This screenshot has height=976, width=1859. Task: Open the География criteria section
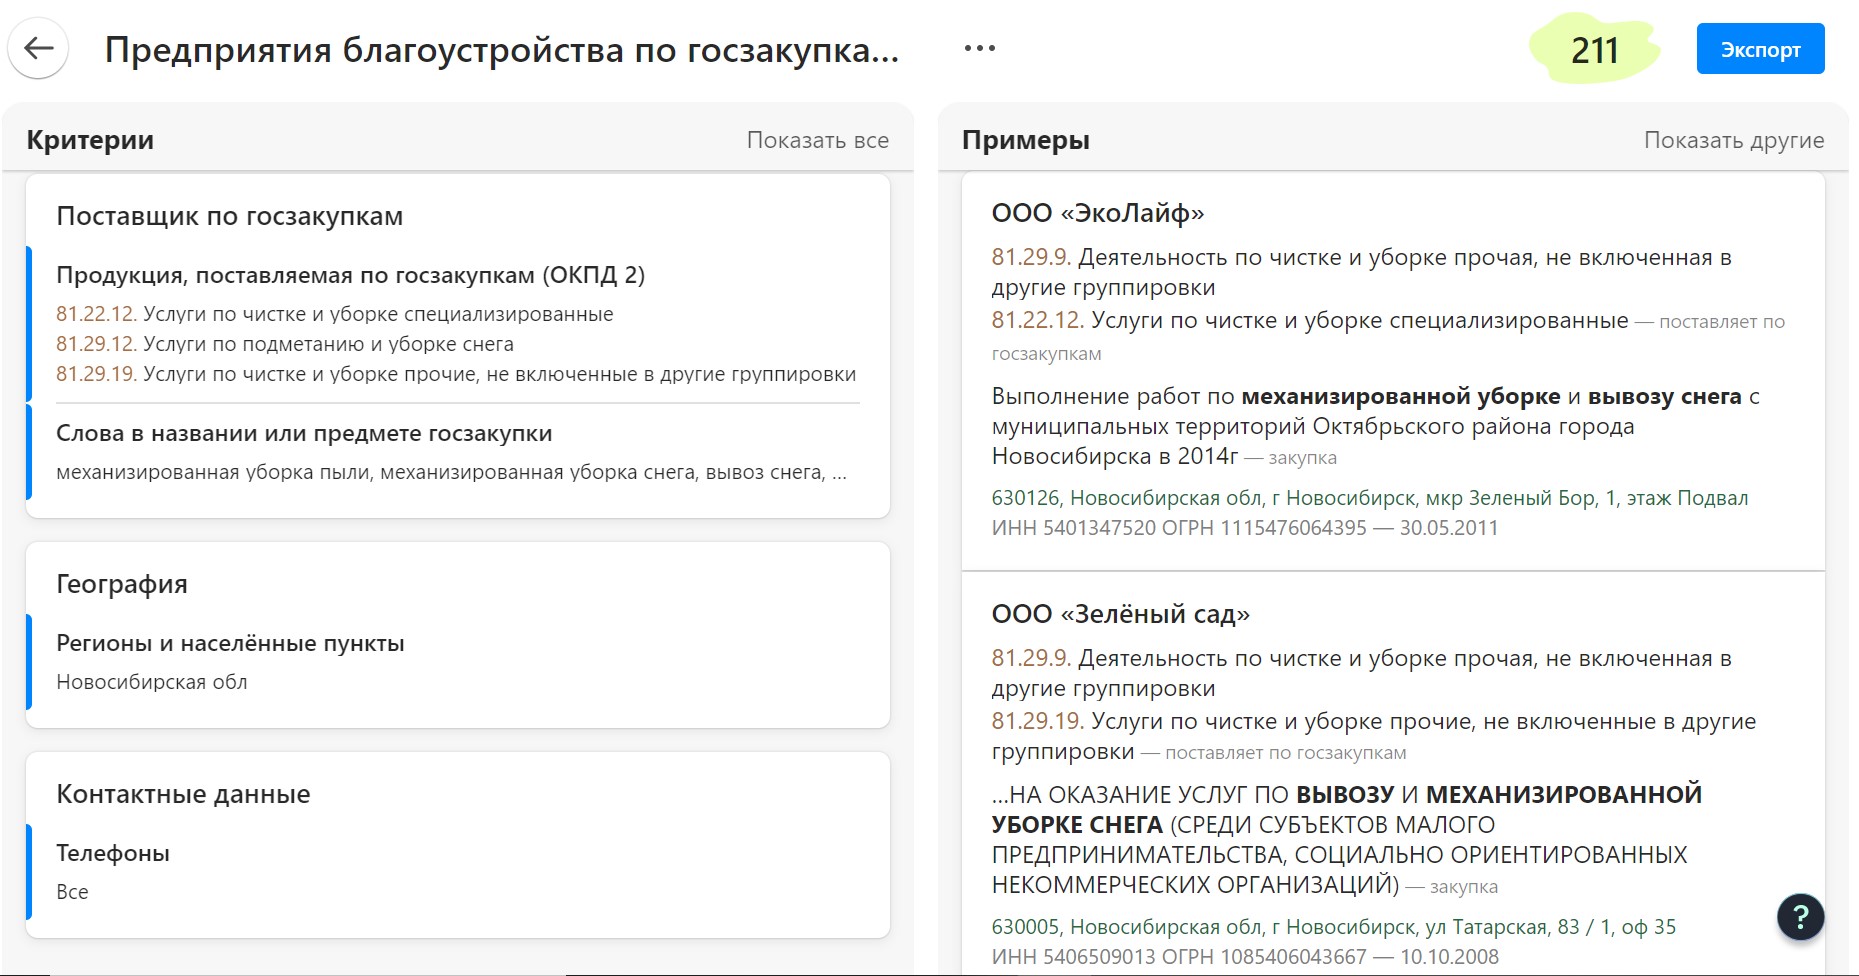coord(122,584)
